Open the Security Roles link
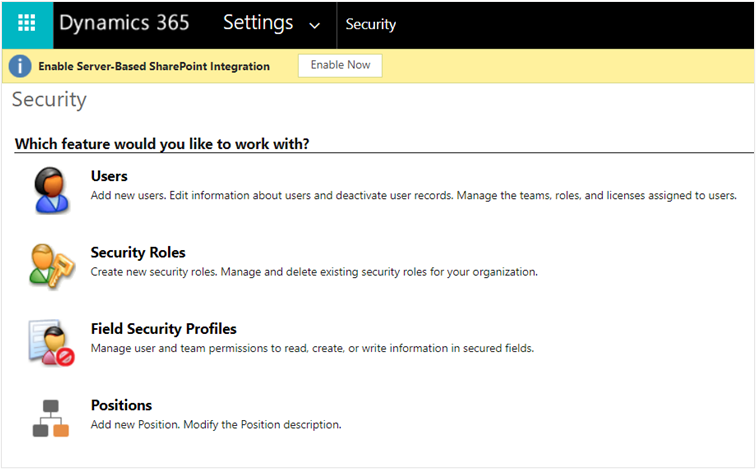Viewport: 756px width, 469px height. [x=138, y=252]
